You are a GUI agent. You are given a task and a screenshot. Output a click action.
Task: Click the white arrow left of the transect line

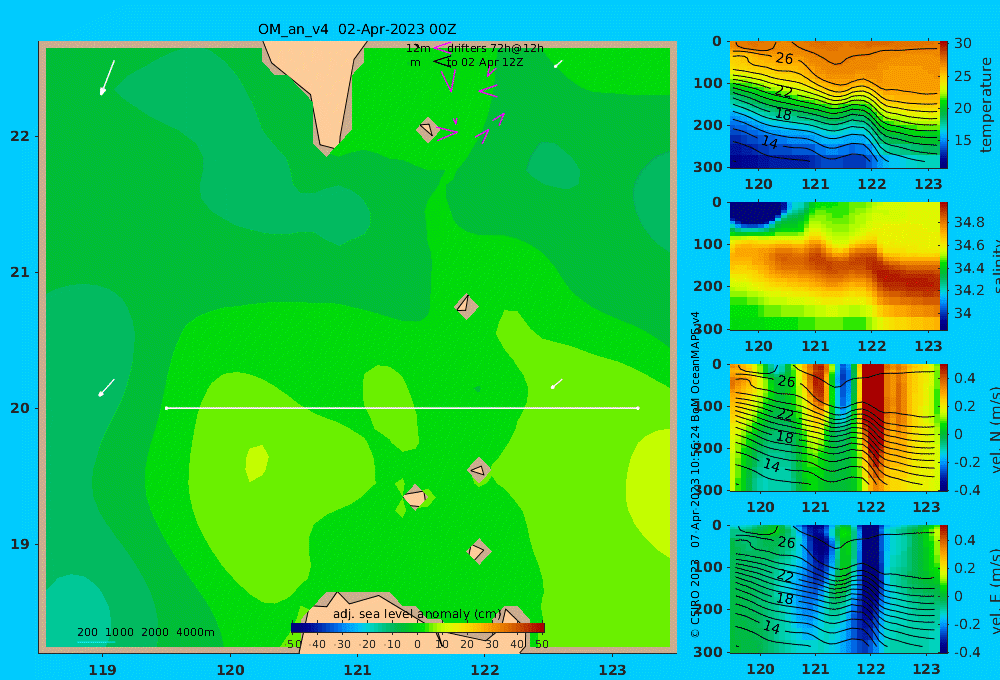(x=106, y=388)
